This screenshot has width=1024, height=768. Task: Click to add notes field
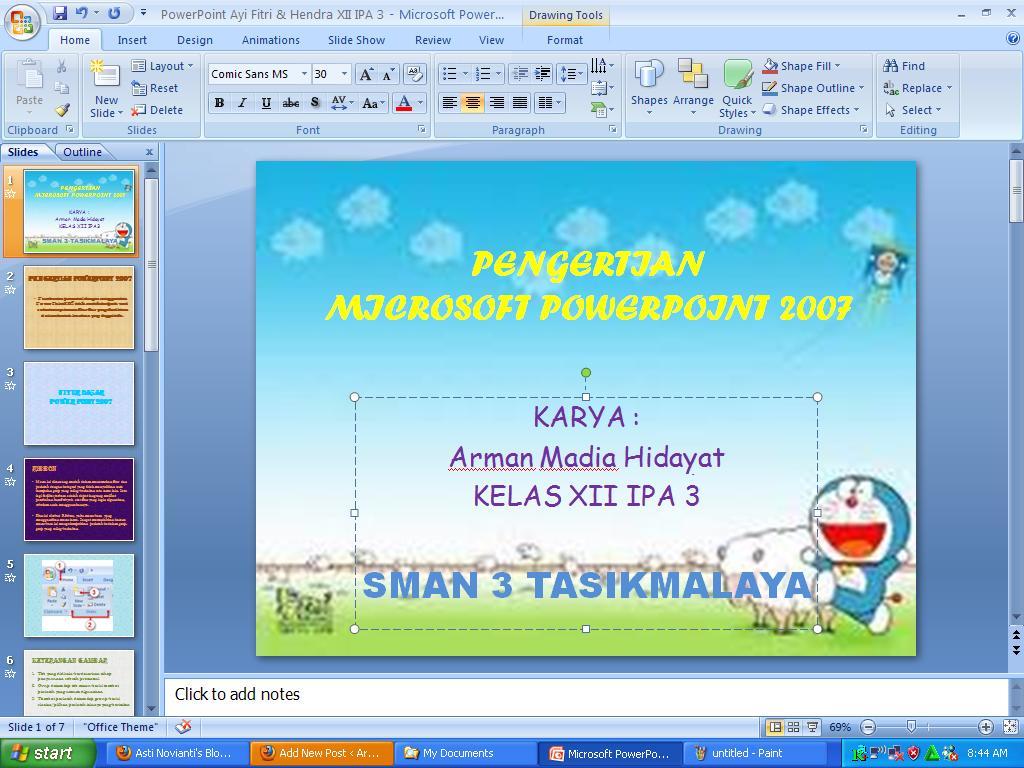[x=586, y=696]
